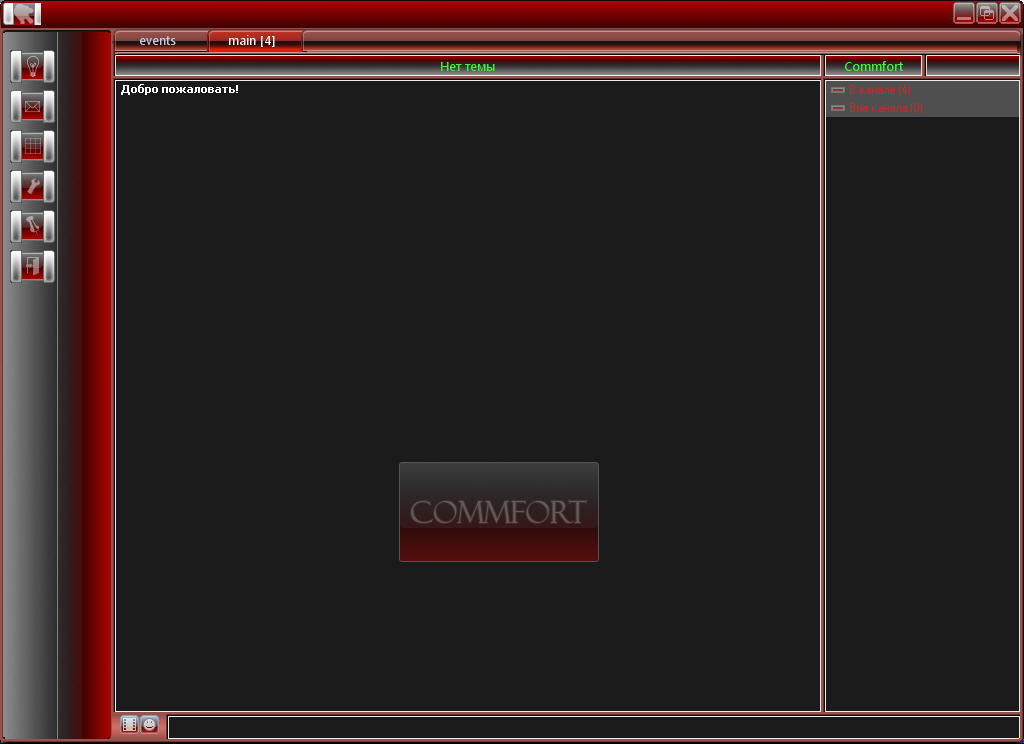Collapse the 'В канале (4)' group
This screenshot has width=1024, height=744.
click(838, 89)
